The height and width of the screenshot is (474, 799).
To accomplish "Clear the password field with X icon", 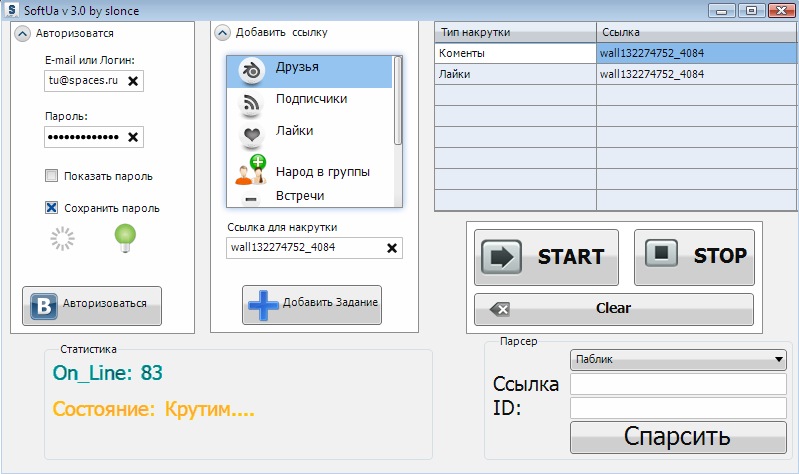I will click(x=133, y=137).
